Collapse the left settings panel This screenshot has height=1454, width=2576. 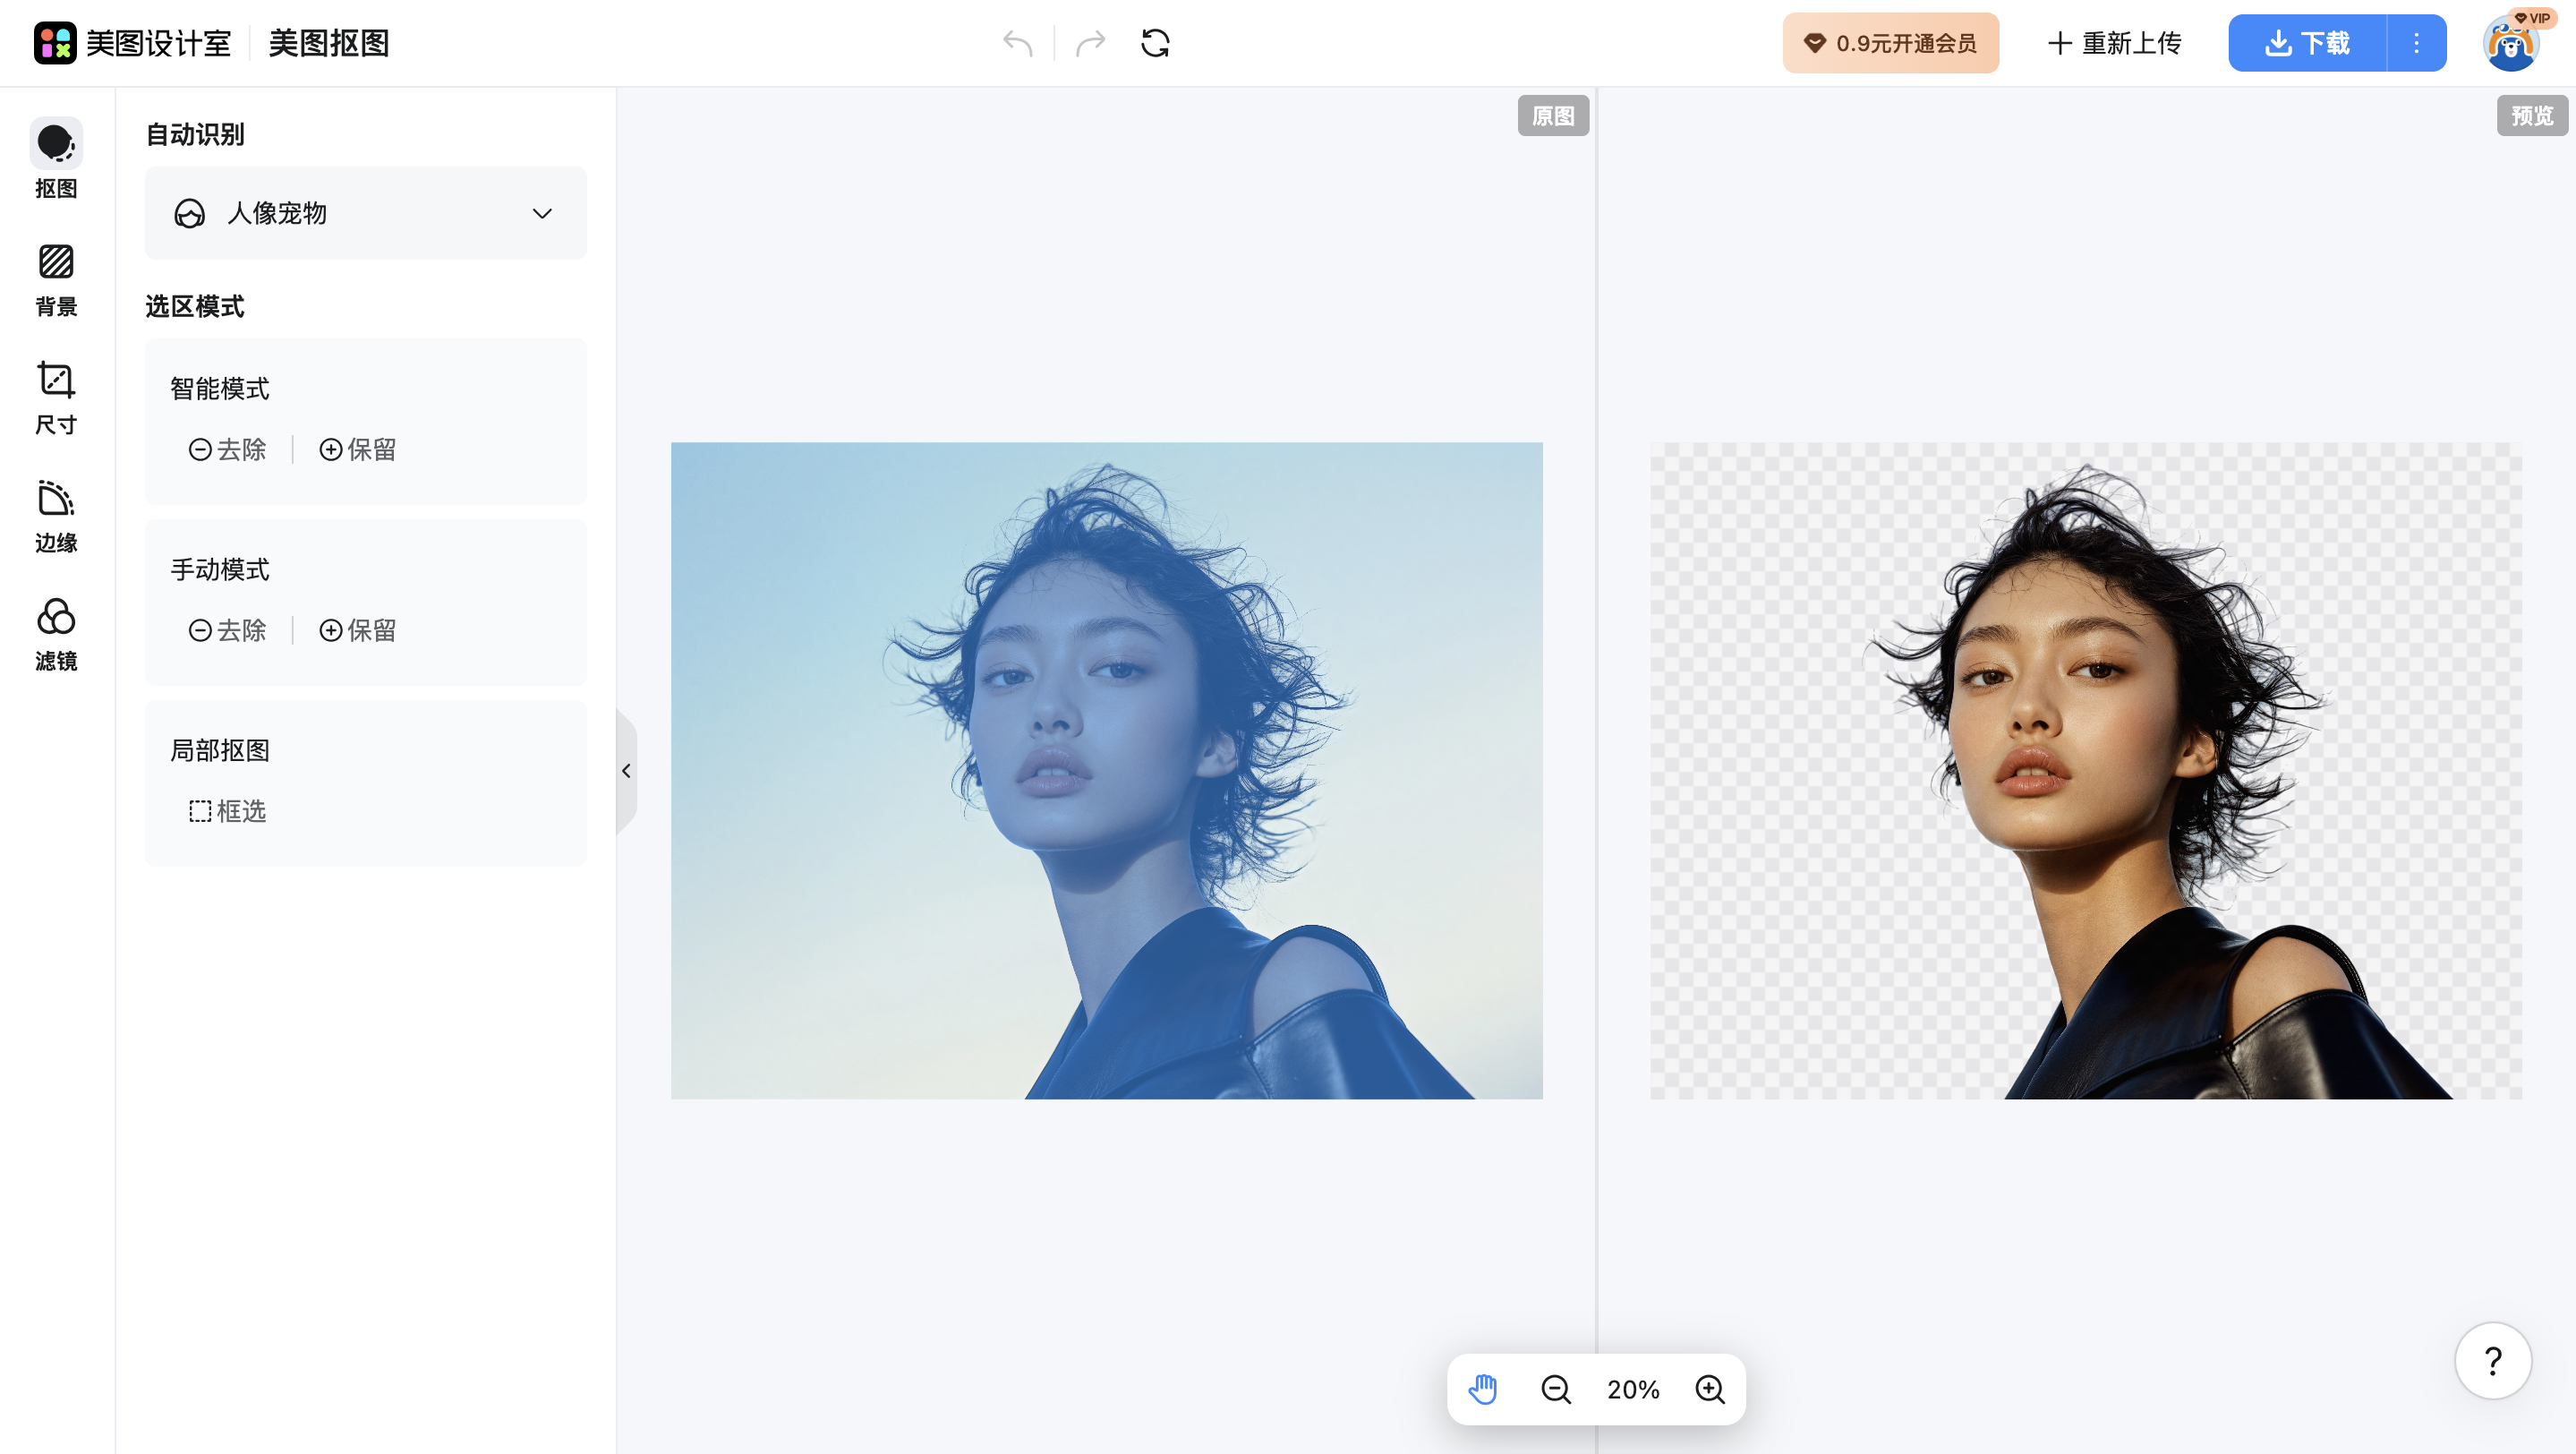626,770
